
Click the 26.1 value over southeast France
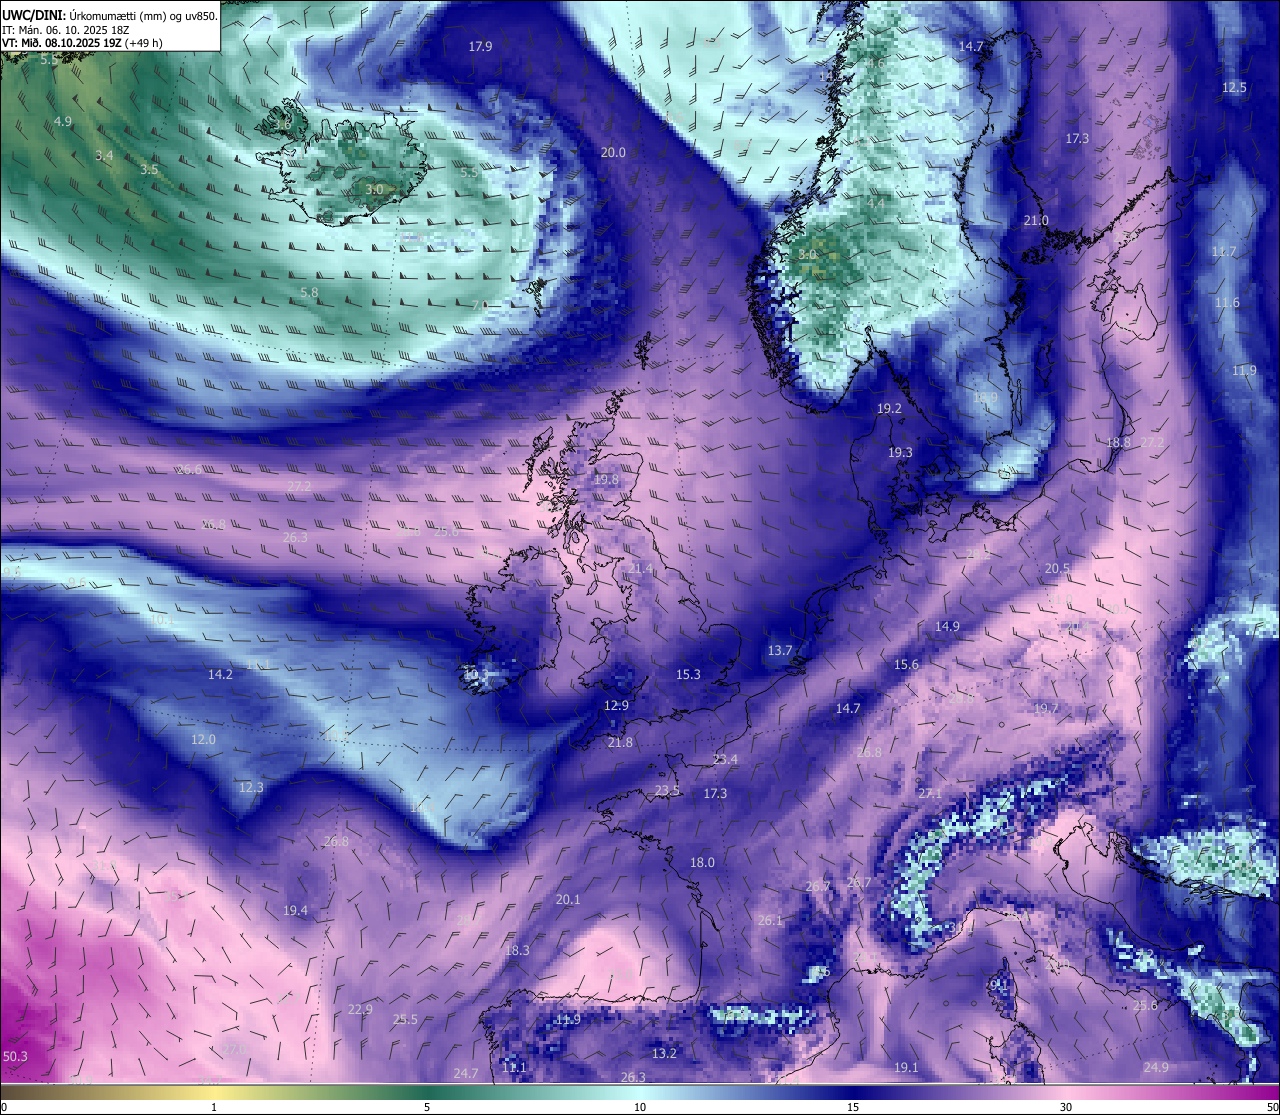770,920
